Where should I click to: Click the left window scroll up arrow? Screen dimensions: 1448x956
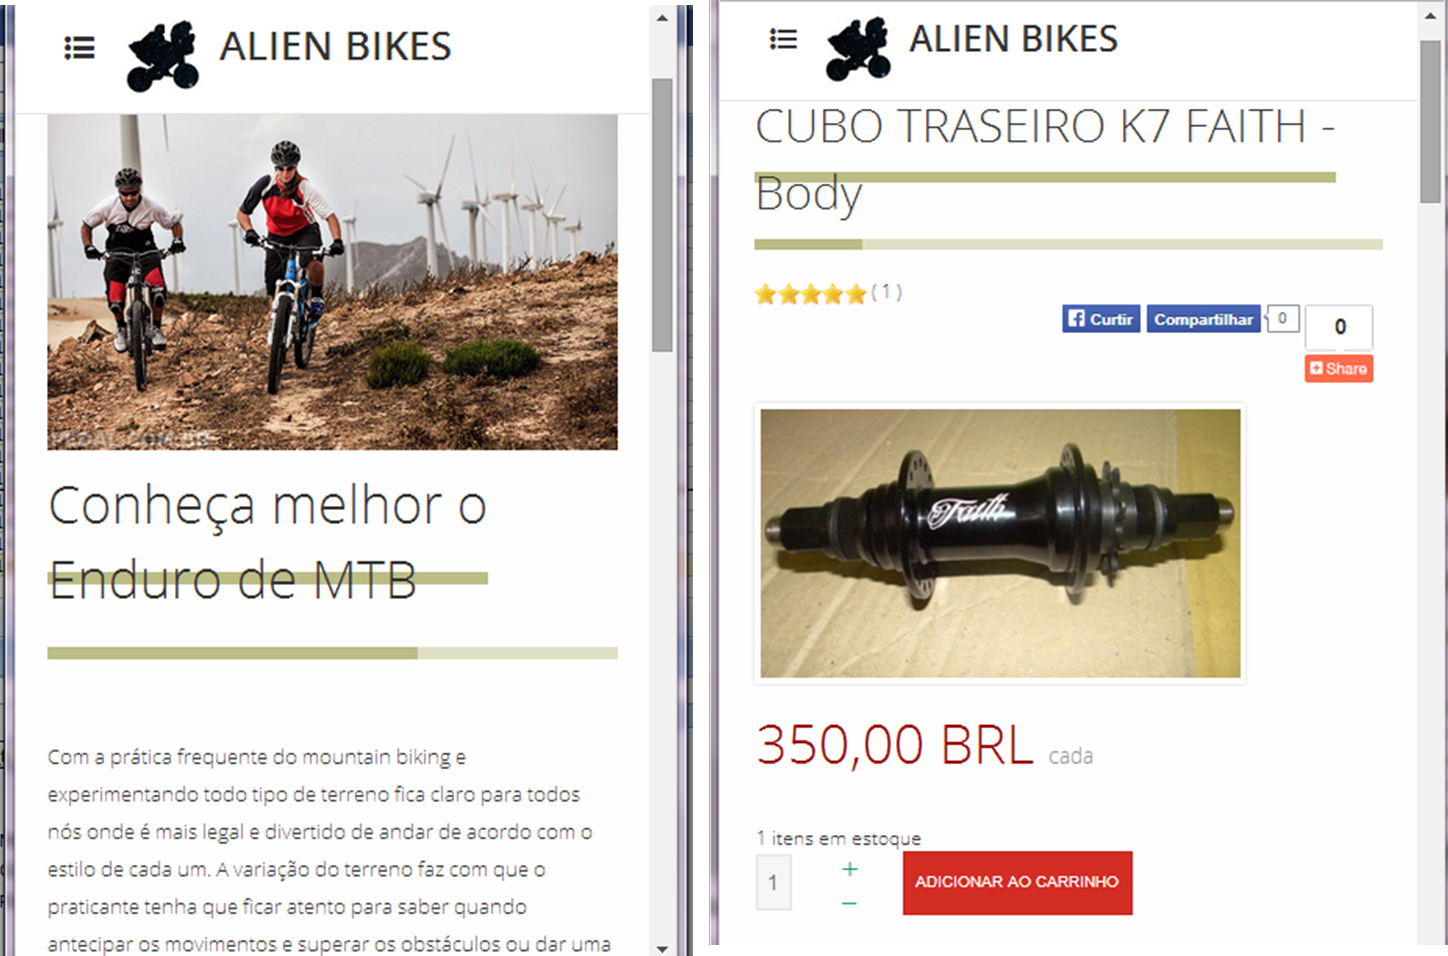662,18
